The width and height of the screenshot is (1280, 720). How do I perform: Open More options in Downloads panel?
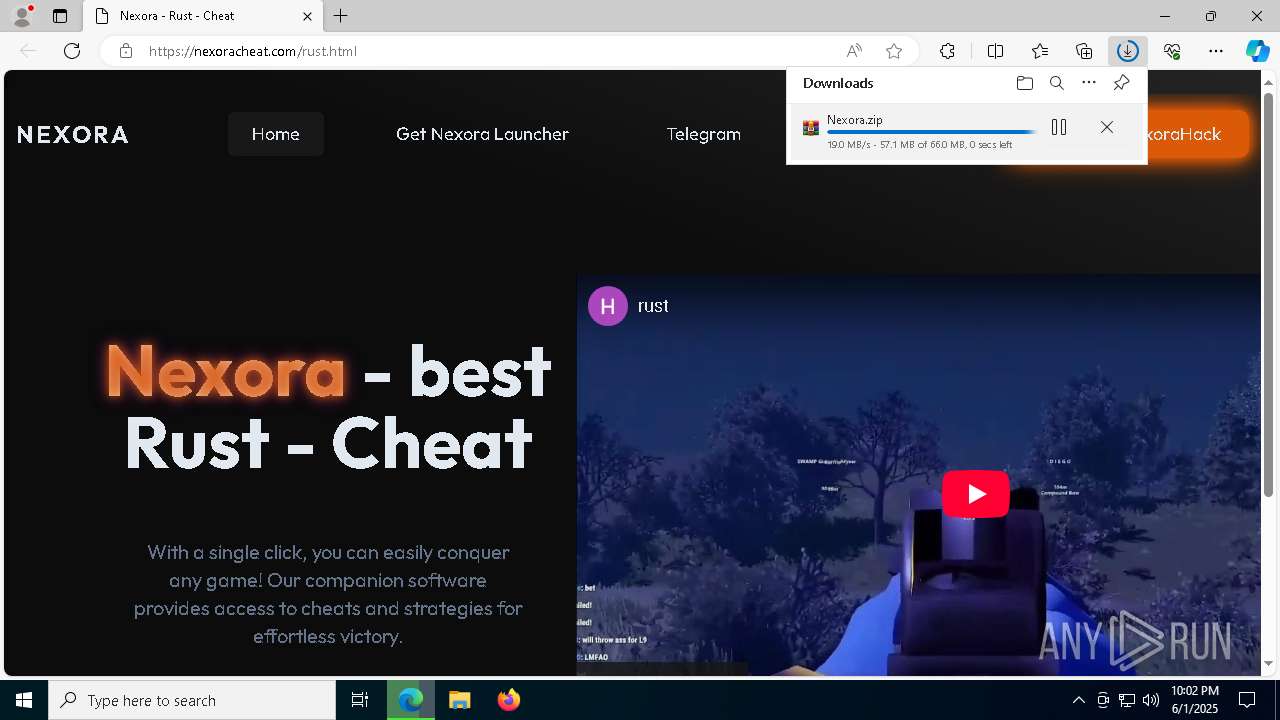click(x=1089, y=83)
